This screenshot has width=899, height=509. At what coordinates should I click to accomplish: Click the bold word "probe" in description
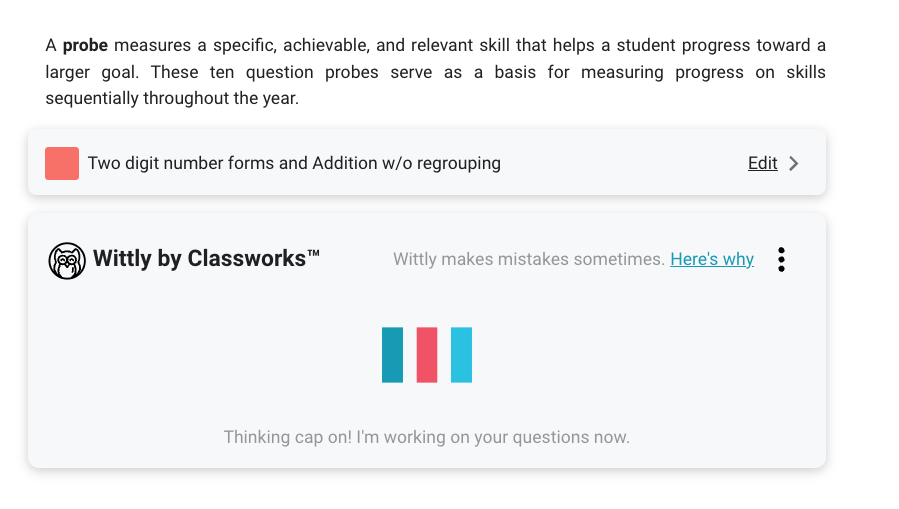coord(85,45)
